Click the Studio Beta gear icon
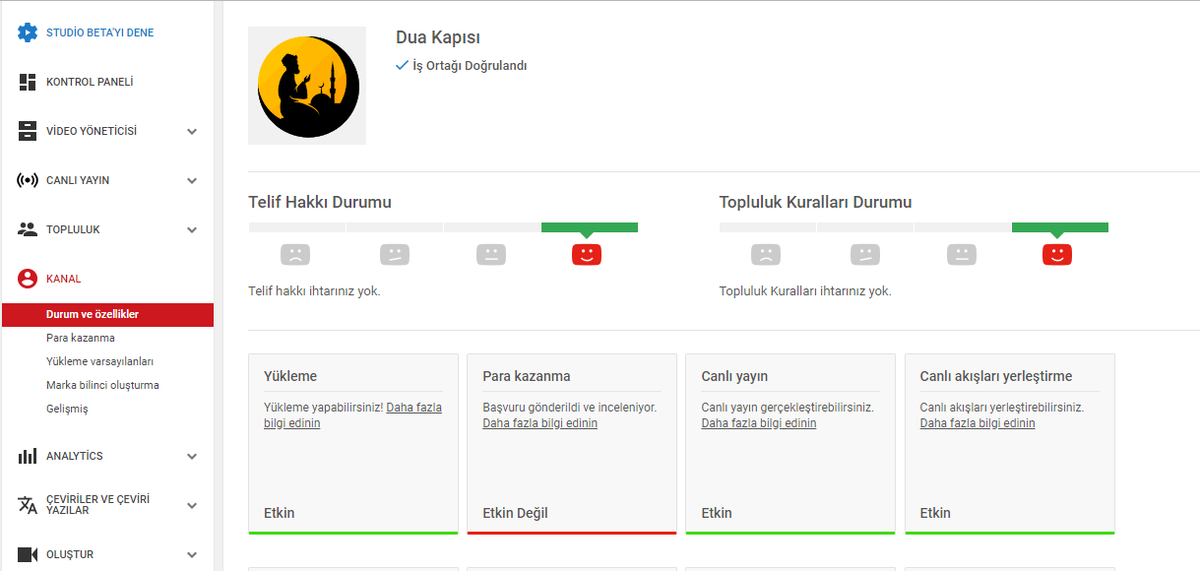Image resolution: width=1200 pixels, height=571 pixels. 28,32
